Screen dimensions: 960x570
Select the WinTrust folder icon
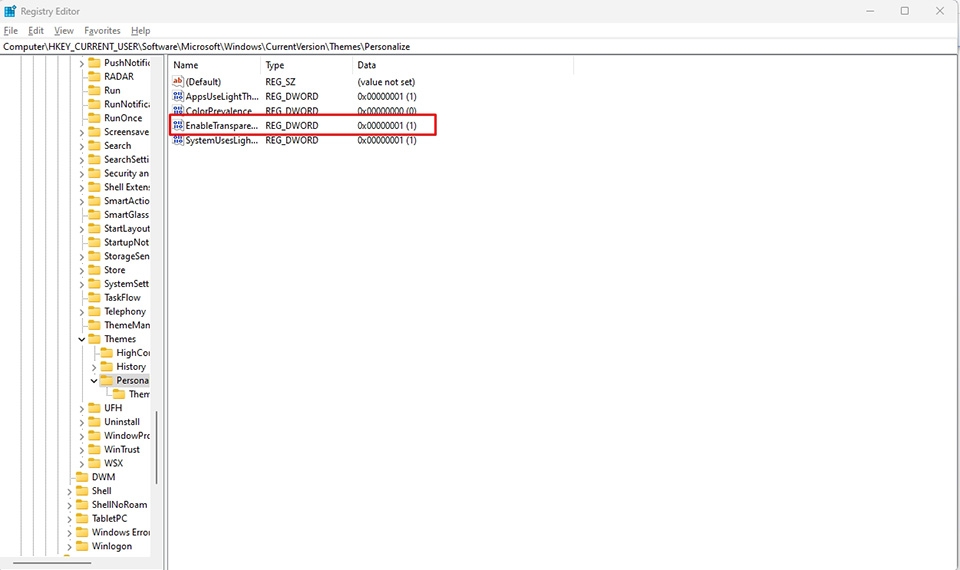pos(94,449)
